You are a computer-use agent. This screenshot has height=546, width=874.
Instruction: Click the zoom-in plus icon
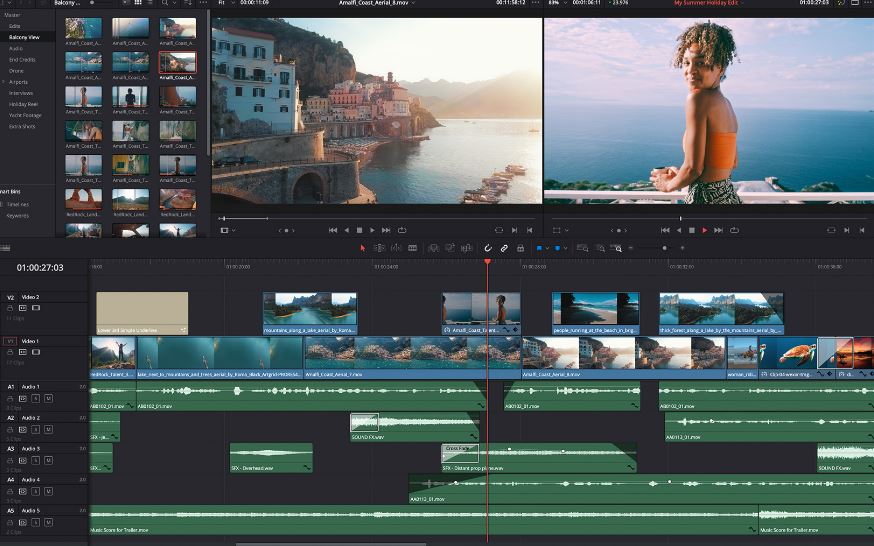tap(682, 248)
